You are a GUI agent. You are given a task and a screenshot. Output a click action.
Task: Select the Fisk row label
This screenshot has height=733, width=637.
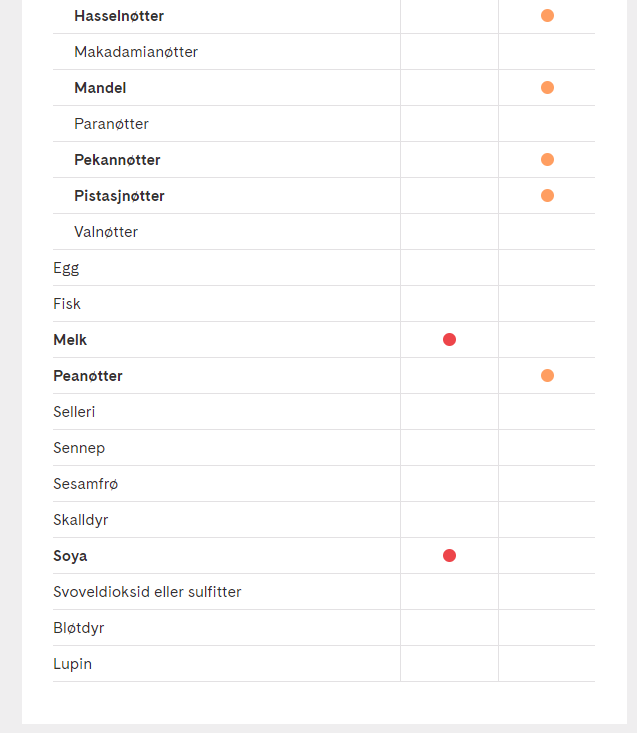(67, 304)
